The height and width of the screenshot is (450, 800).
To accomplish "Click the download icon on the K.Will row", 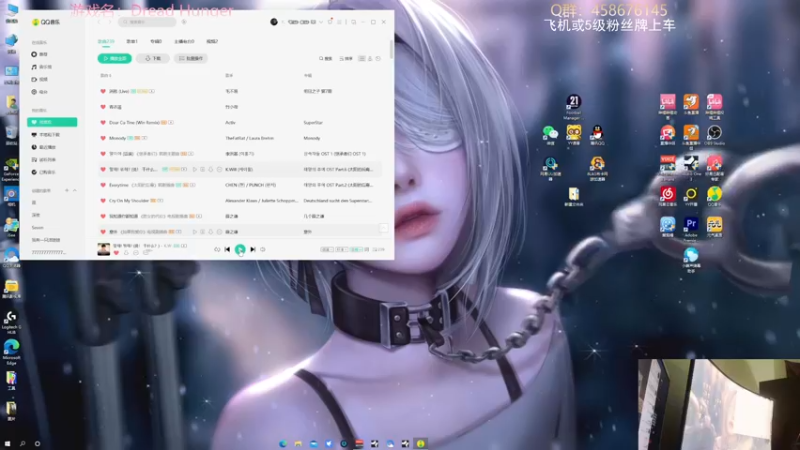I will (x=211, y=169).
